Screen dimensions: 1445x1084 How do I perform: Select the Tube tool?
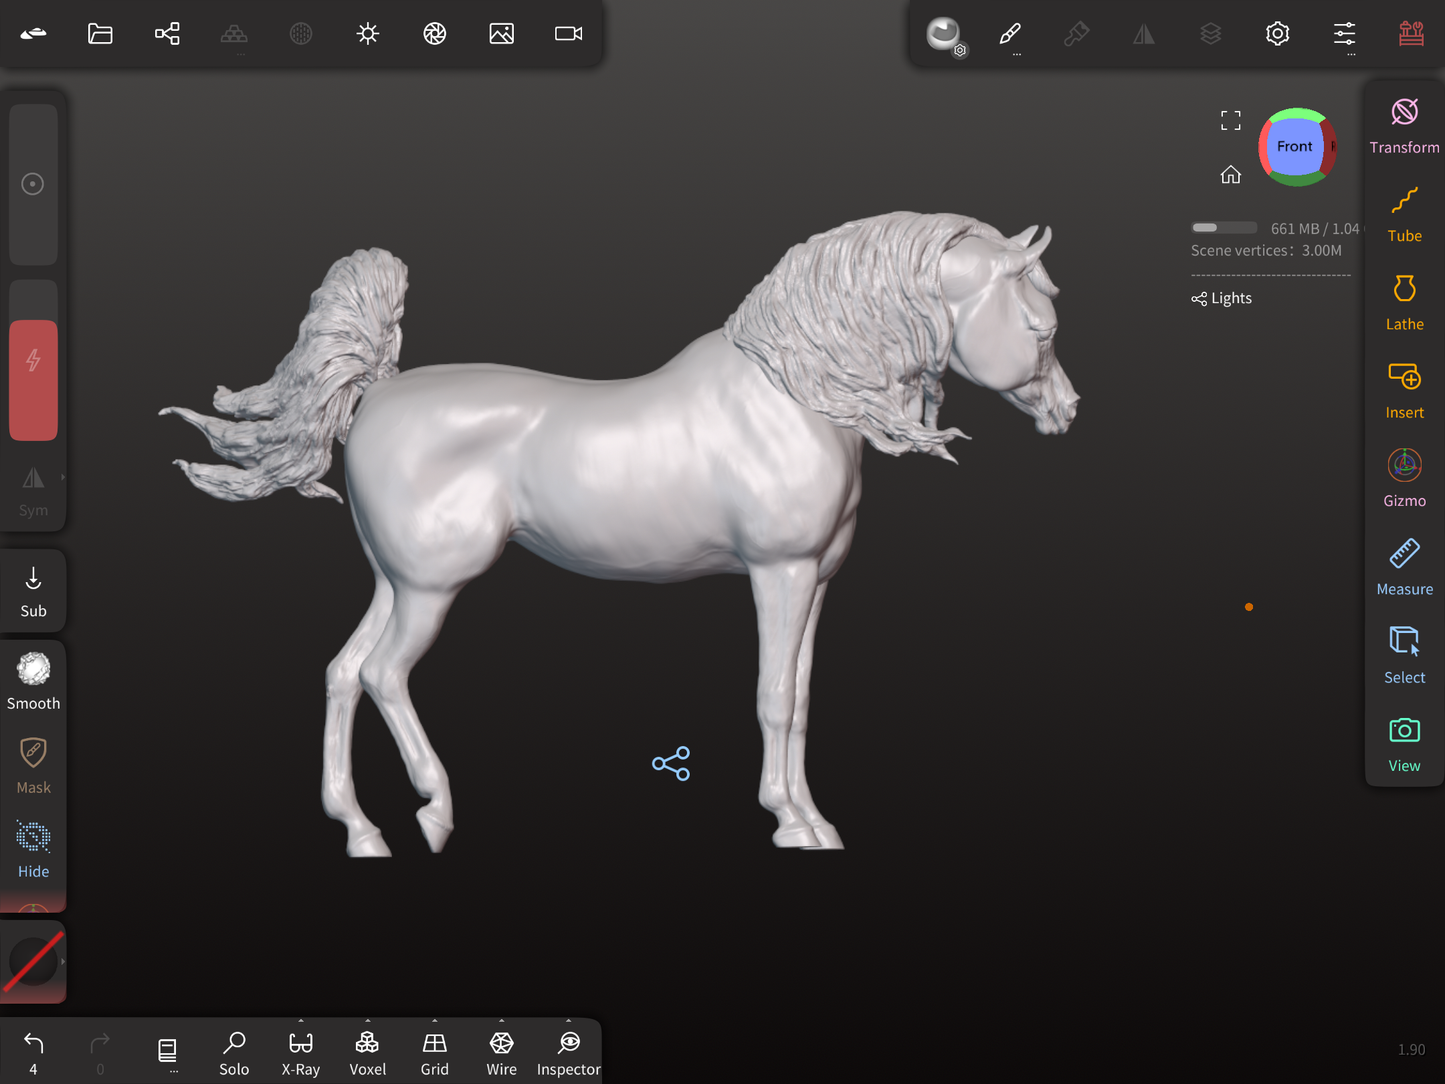click(1404, 215)
